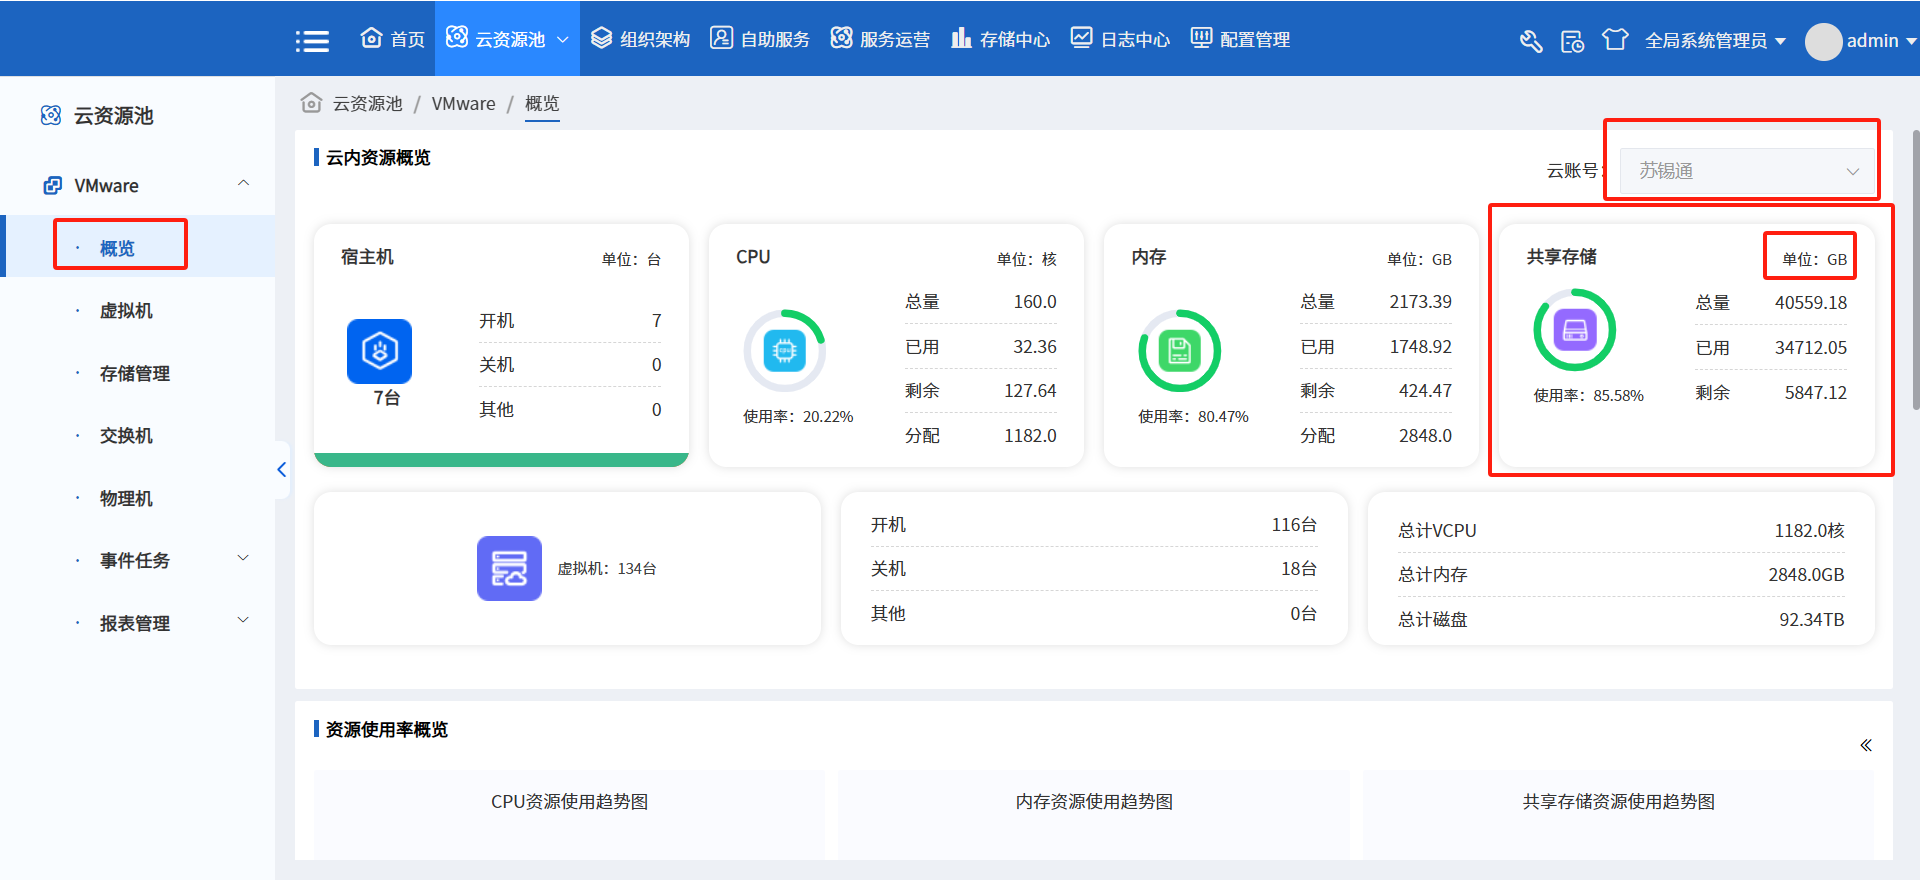This screenshot has height=880, width=1920.
Task: Click the CPU资源使用趋势图 chart title
Action: click(569, 801)
